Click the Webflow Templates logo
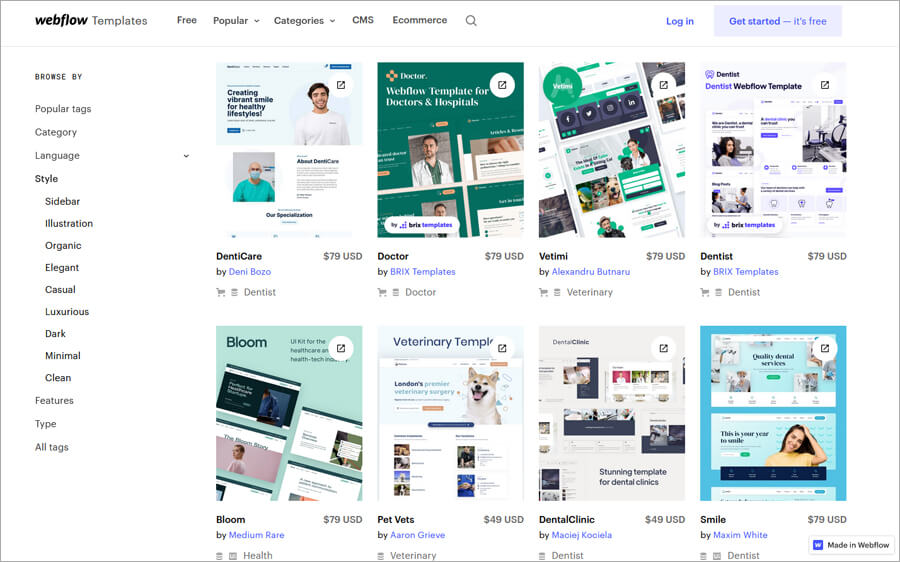This screenshot has width=900, height=562. (x=91, y=20)
